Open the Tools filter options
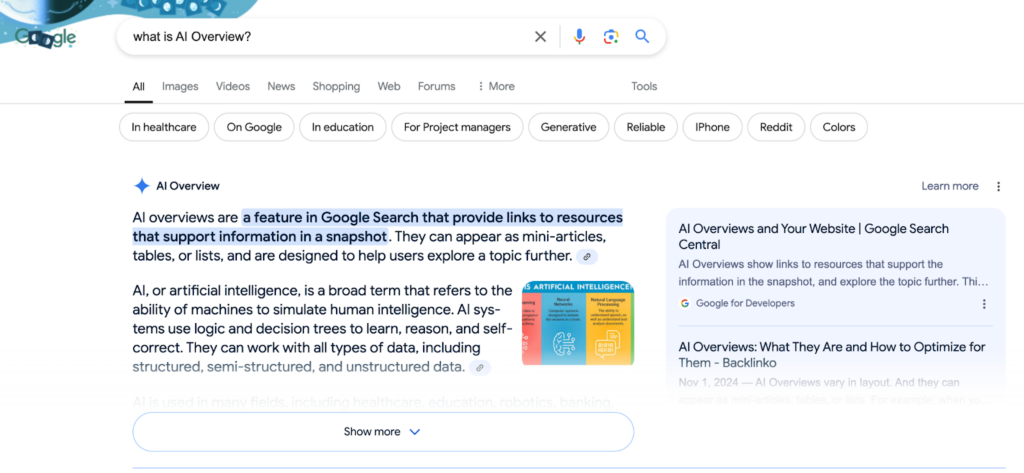This screenshot has height=473, width=1024. point(644,87)
